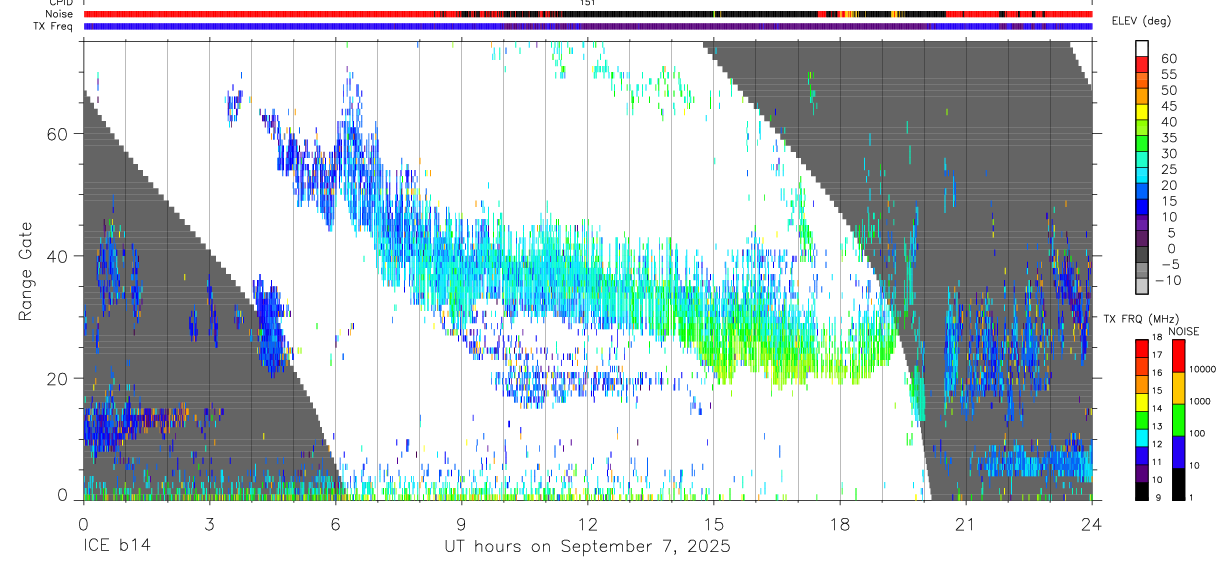The height and width of the screenshot is (567, 1228).
Task: Click the 'Range Gate' y-axis title
Action: click(26, 271)
